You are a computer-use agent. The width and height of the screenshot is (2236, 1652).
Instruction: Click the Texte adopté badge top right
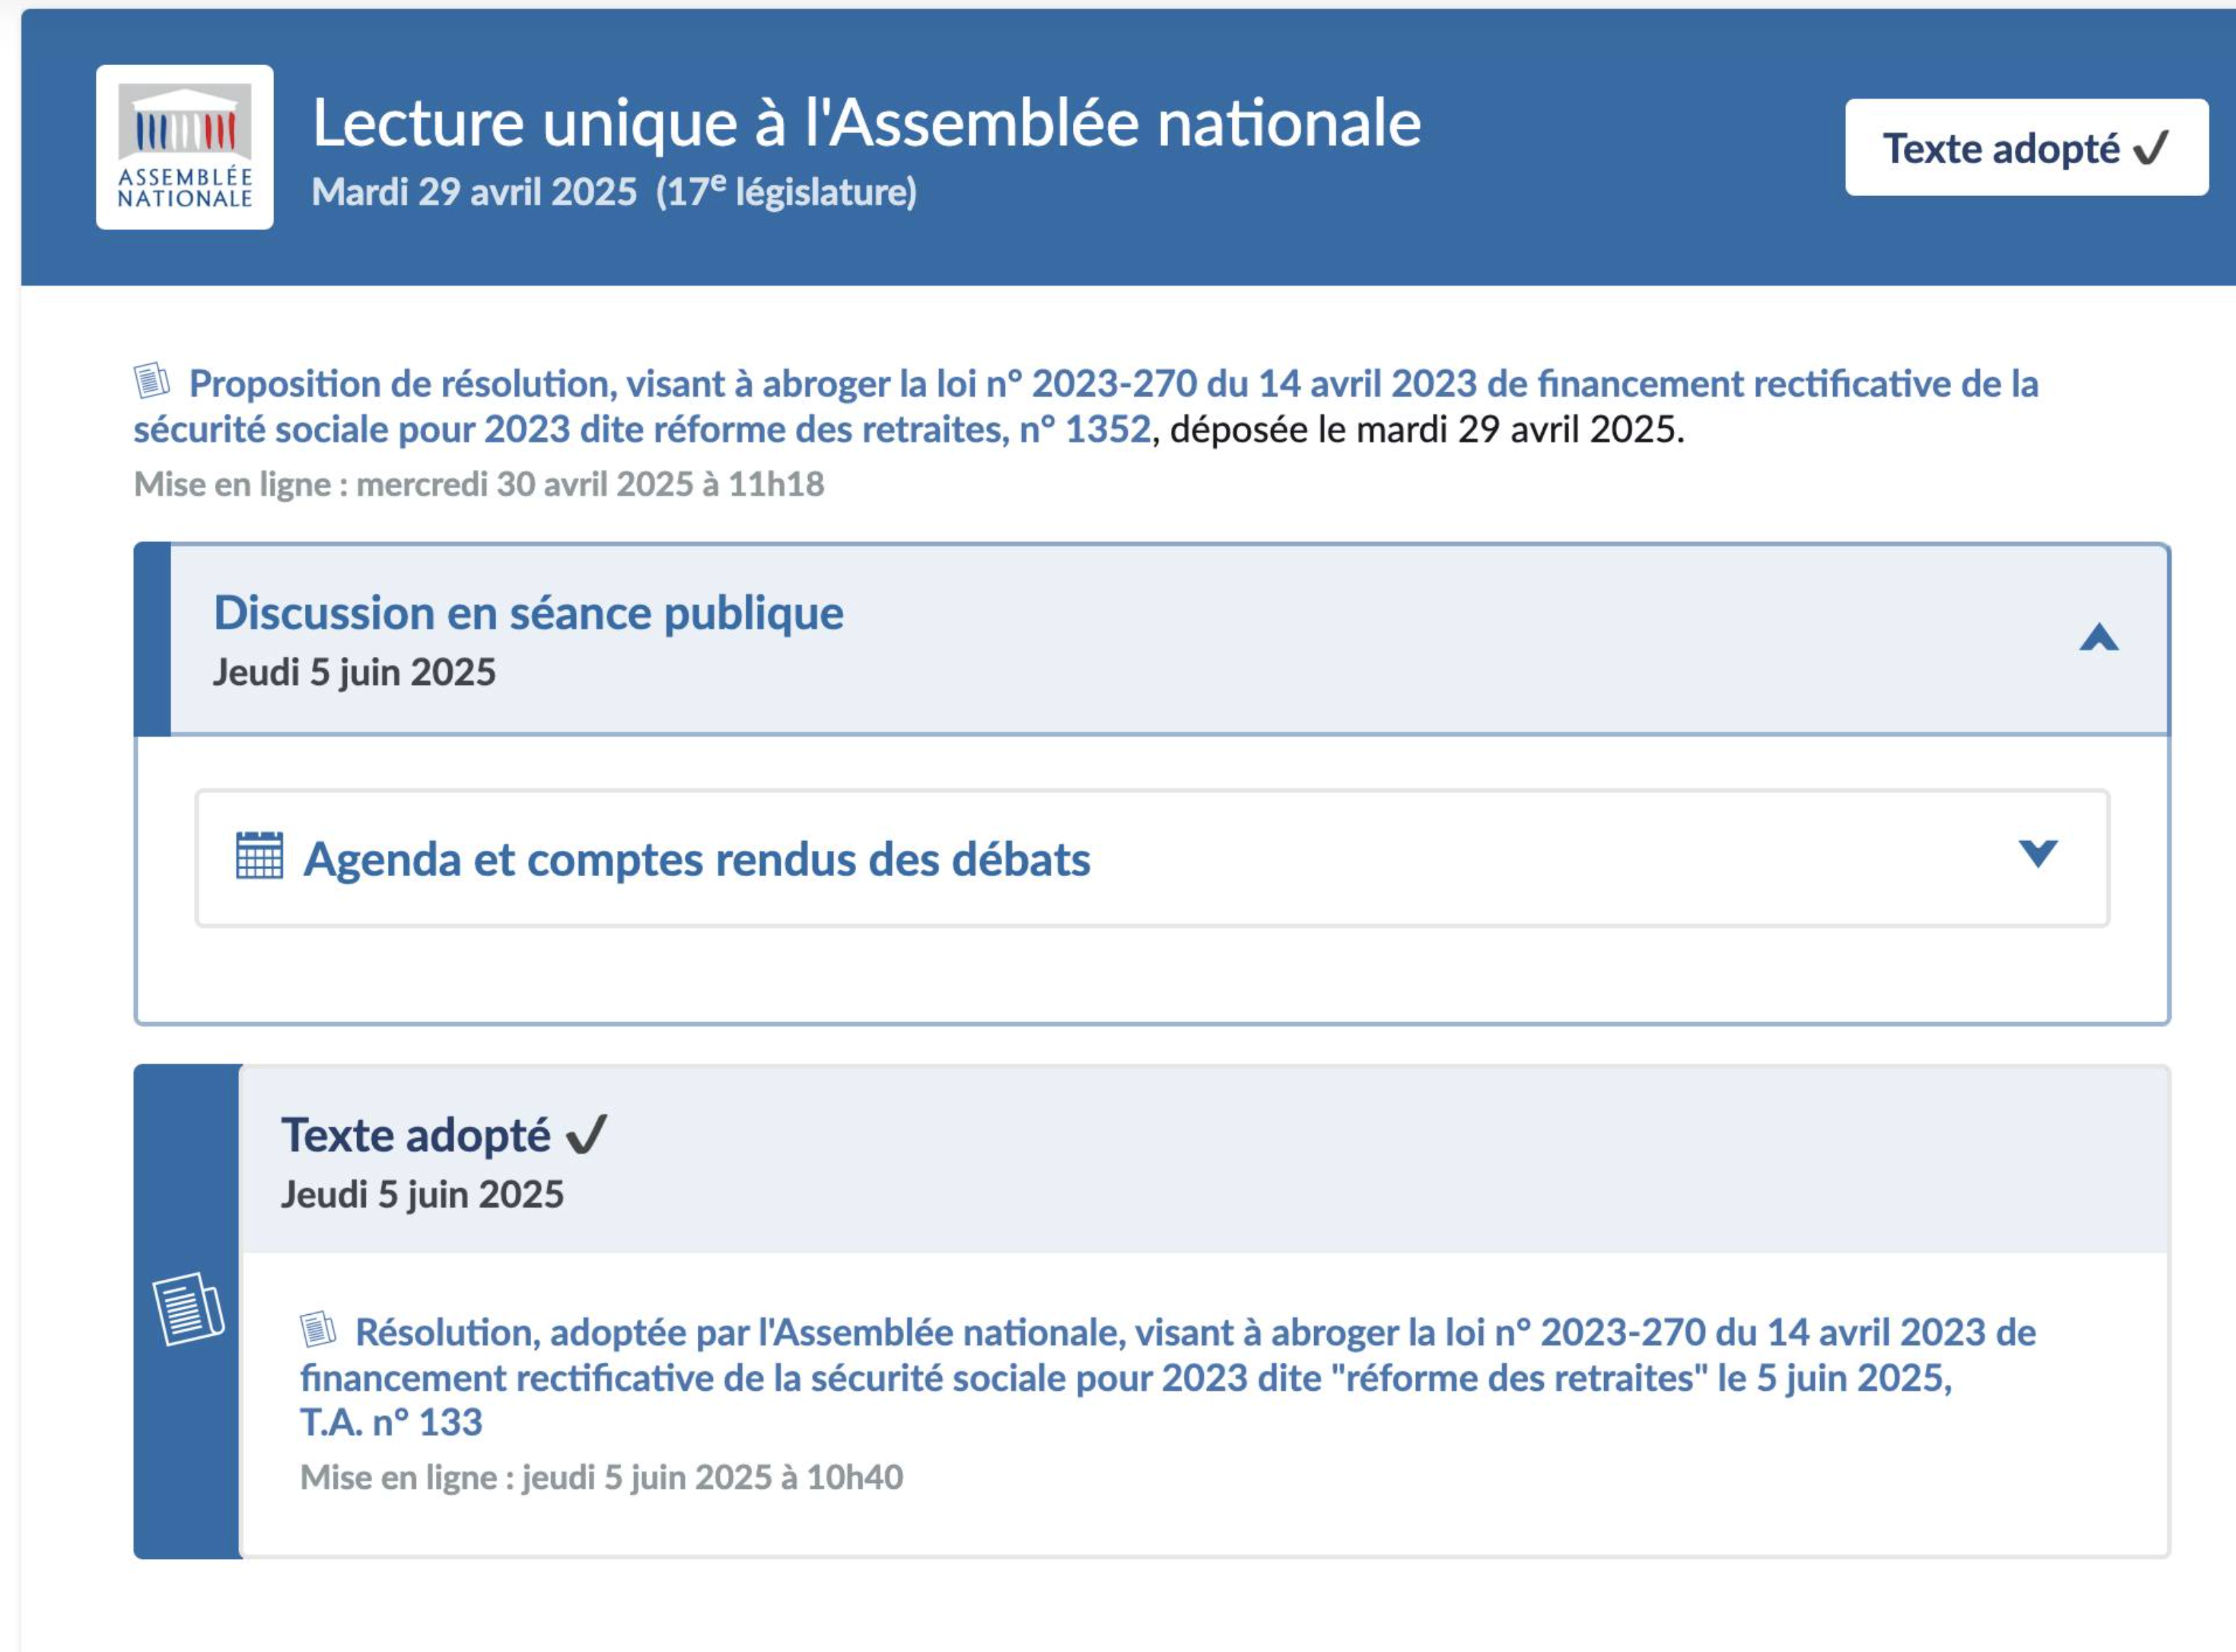pos(2028,148)
